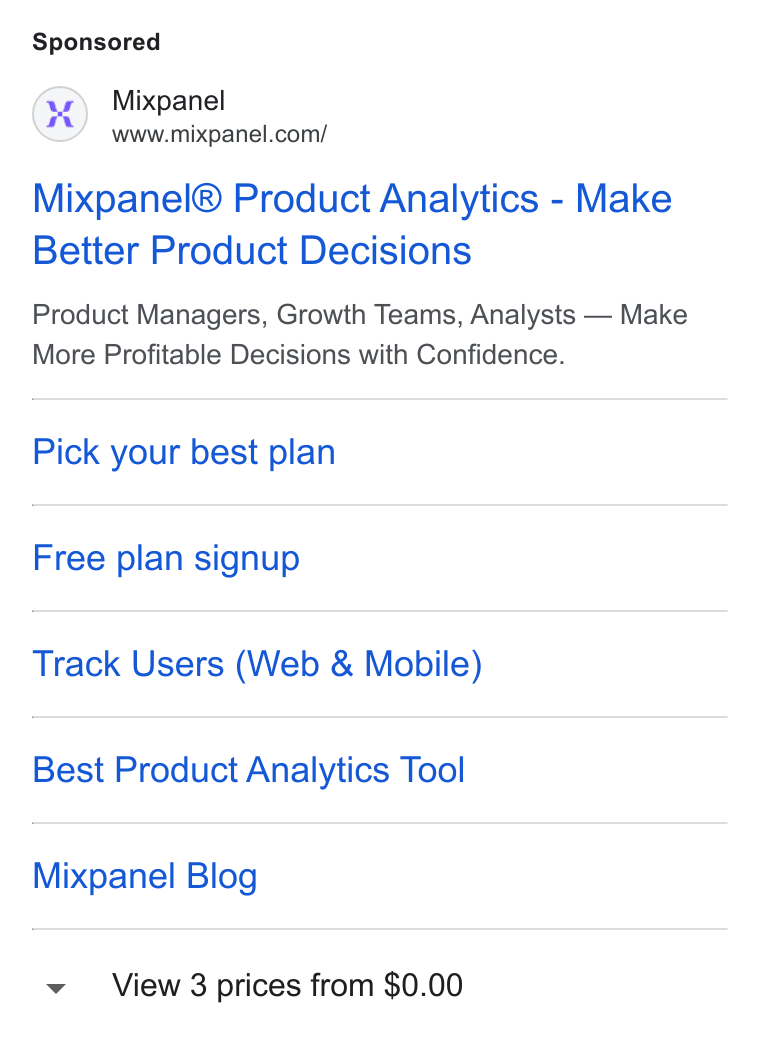The width and height of the screenshot is (760, 1046).
Task: Click 'Better Product Decisions' headline second line
Action: 252,251
